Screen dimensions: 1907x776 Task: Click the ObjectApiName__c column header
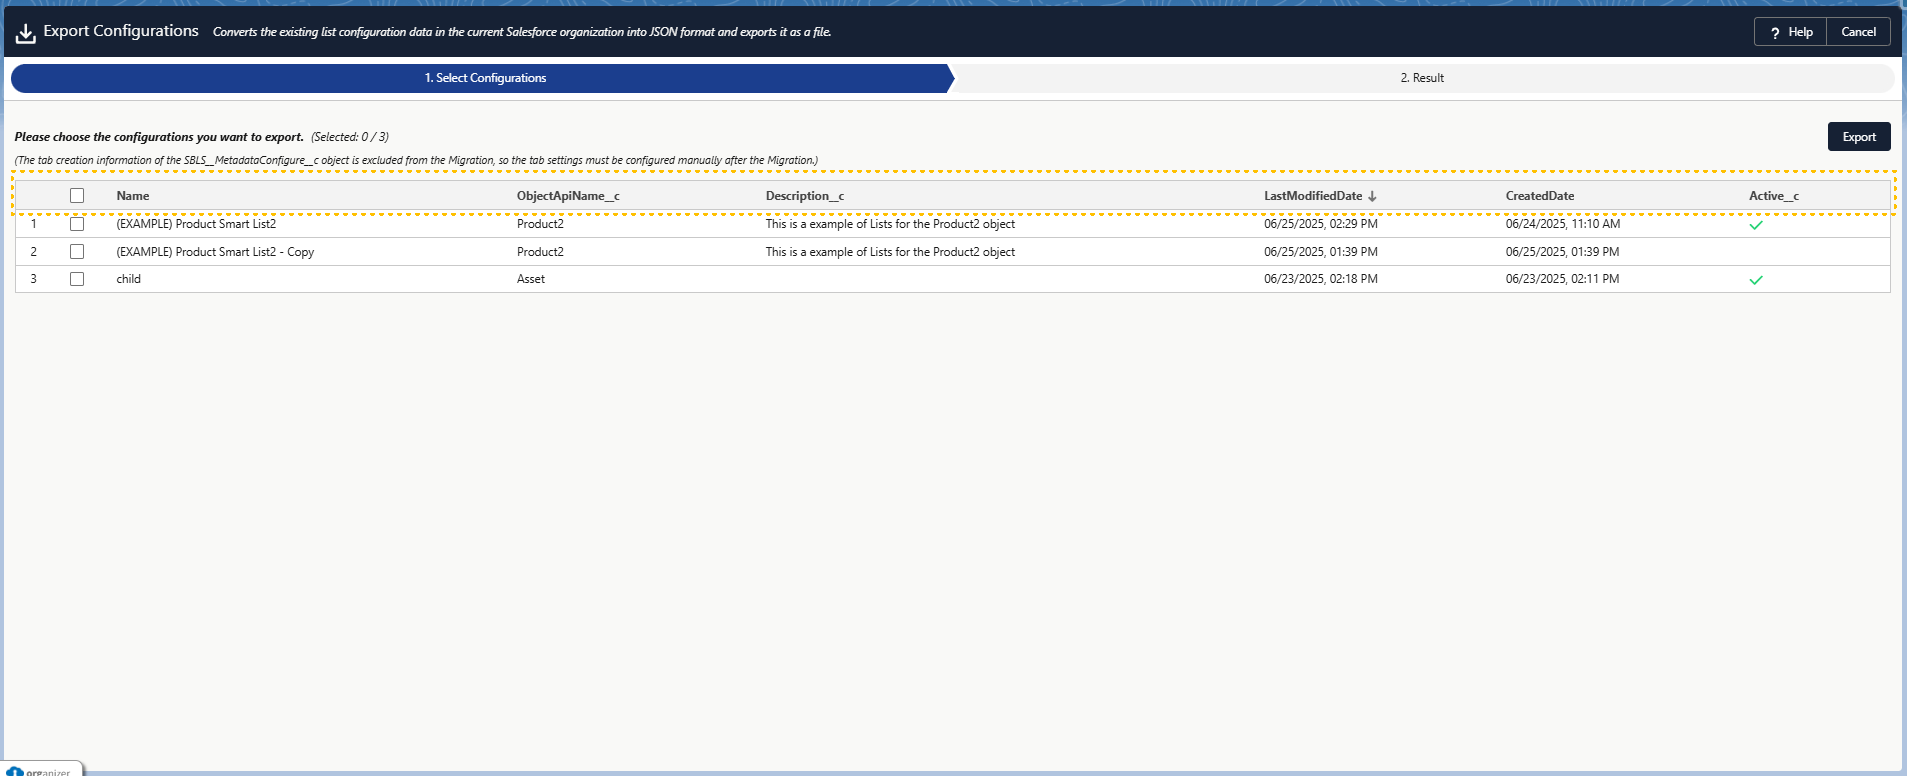click(x=568, y=196)
